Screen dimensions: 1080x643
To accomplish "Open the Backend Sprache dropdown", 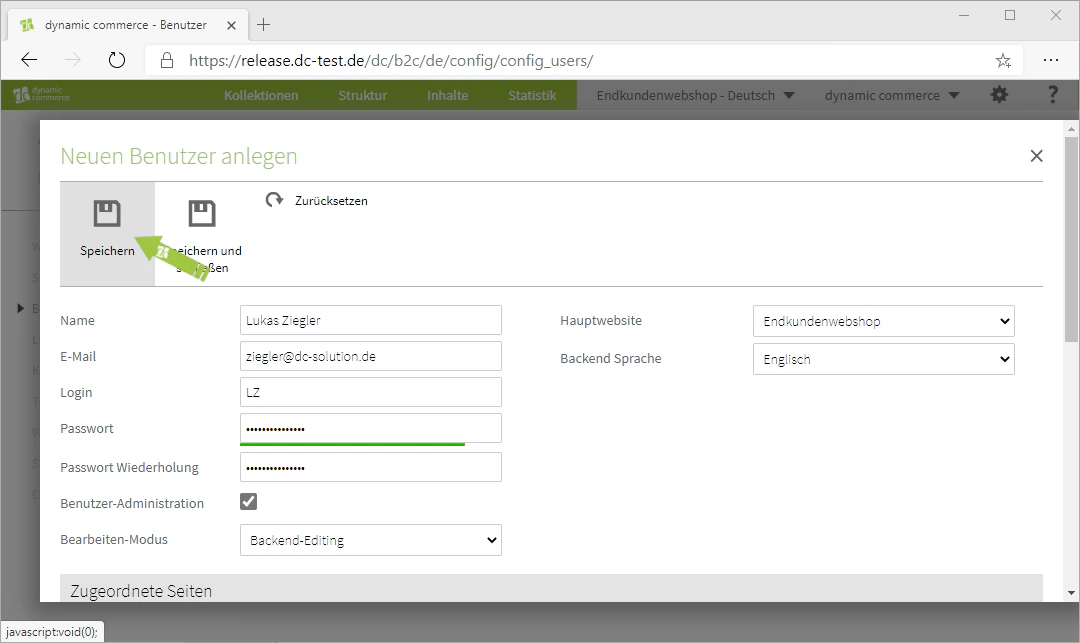I will coord(884,359).
